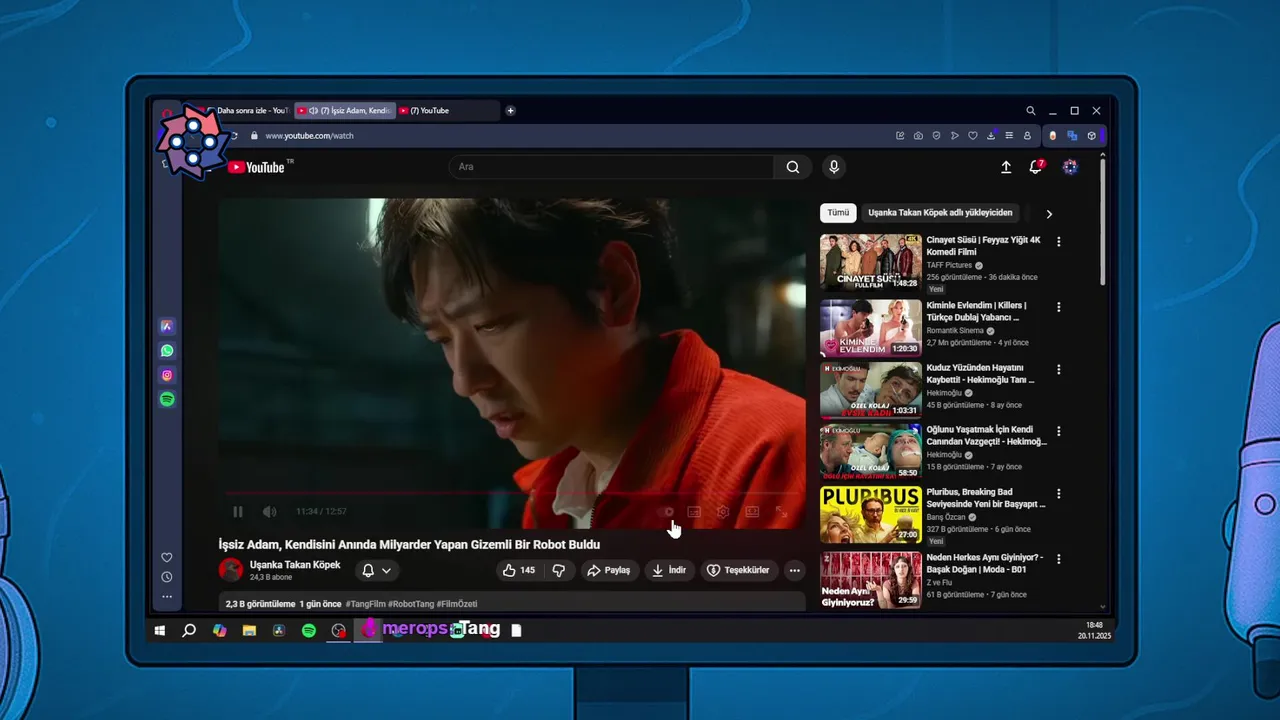Screen dimensions: 1280x720
Task: Open the Uşanka Takan Köpek channel avatar
Action: point(231,570)
